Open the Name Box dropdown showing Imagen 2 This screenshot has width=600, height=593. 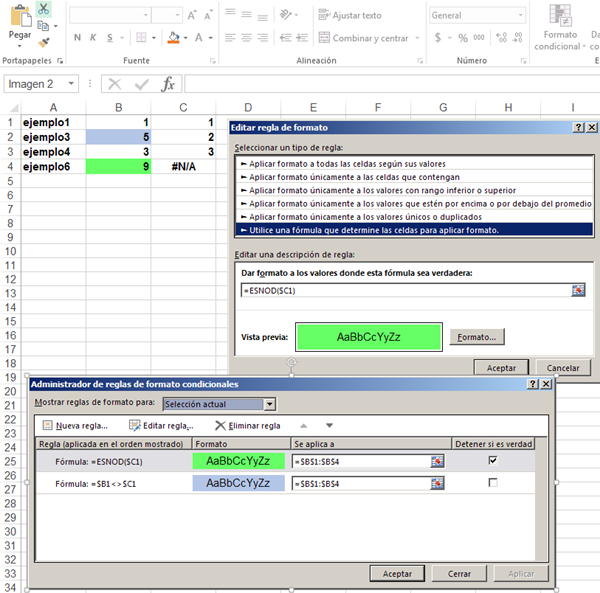pyautogui.click(x=72, y=84)
